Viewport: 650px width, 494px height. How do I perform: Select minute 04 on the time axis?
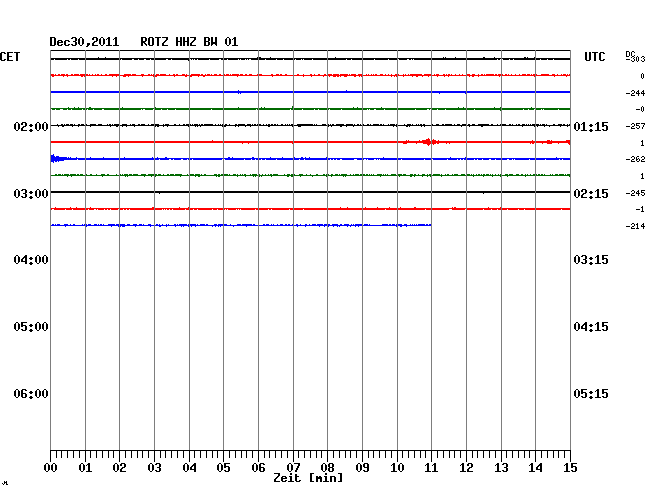click(x=189, y=468)
